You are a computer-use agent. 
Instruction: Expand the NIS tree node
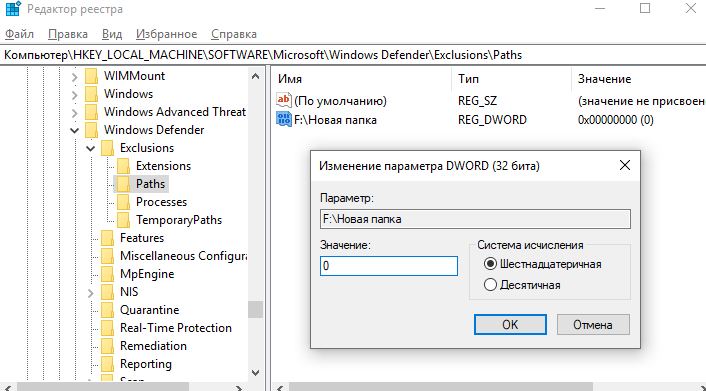[91, 293]
